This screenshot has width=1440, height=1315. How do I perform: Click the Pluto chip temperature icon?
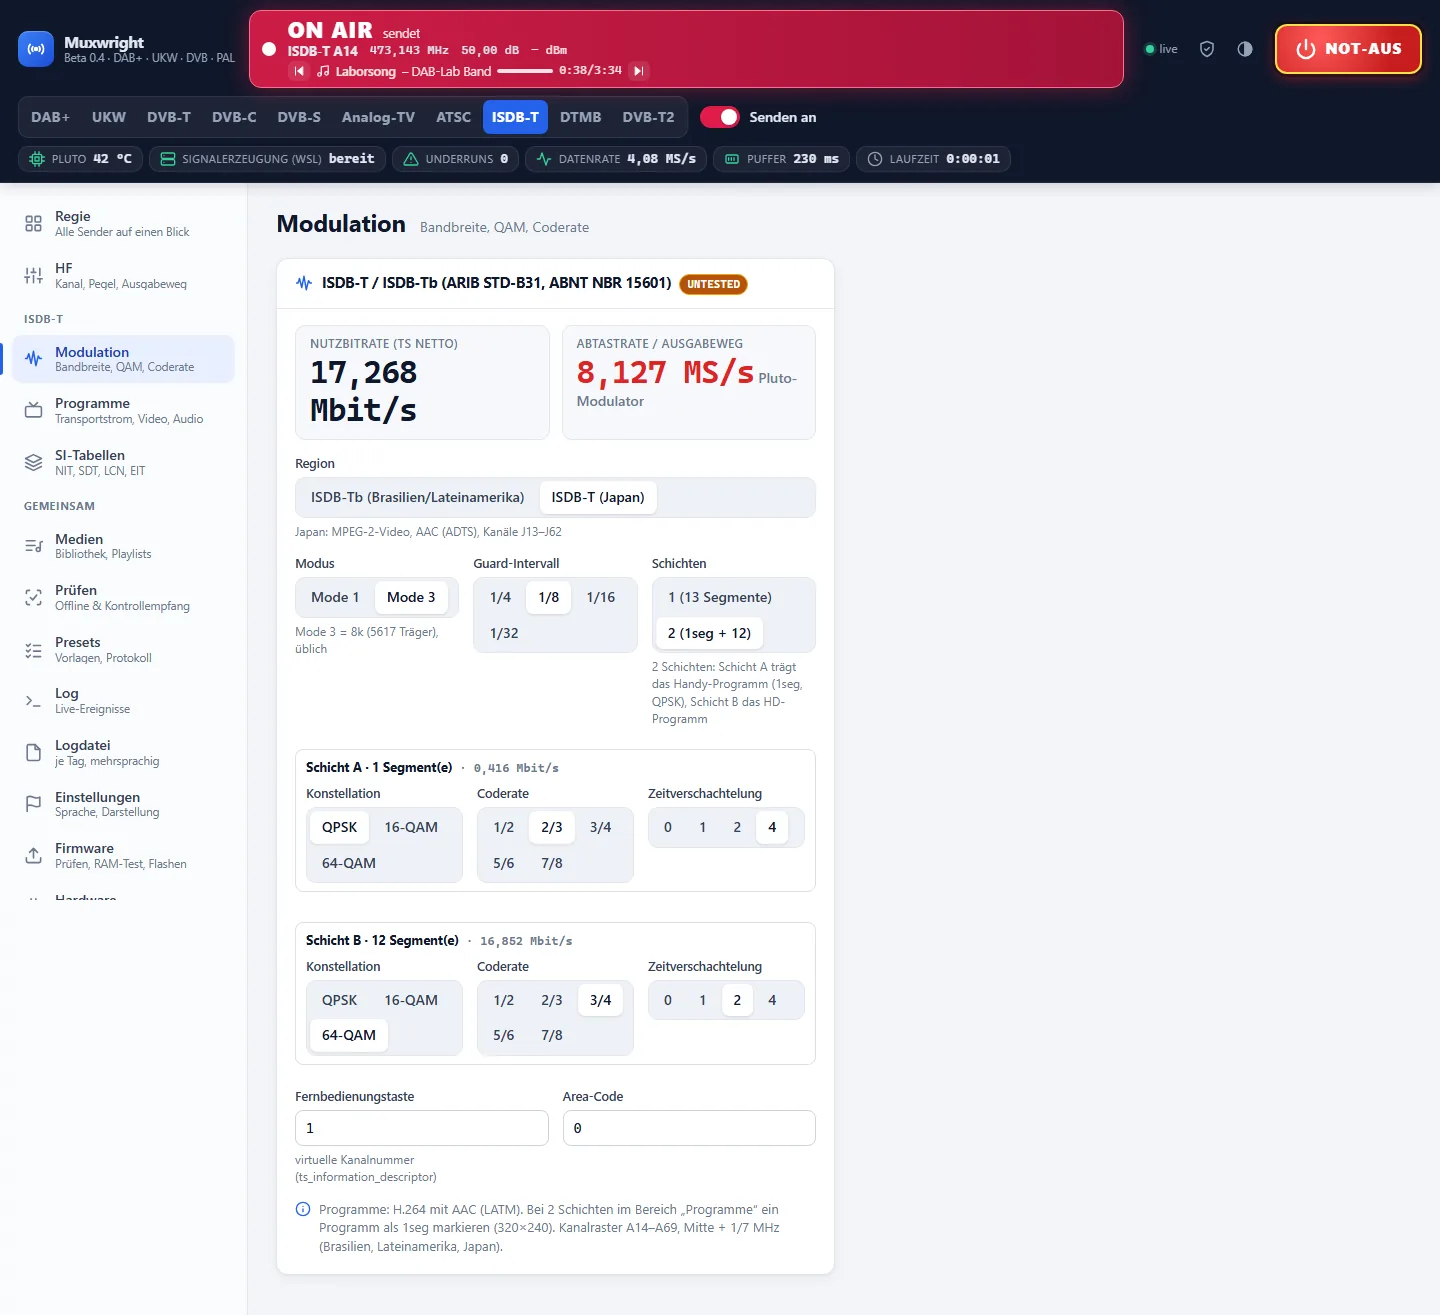[37, 159]
